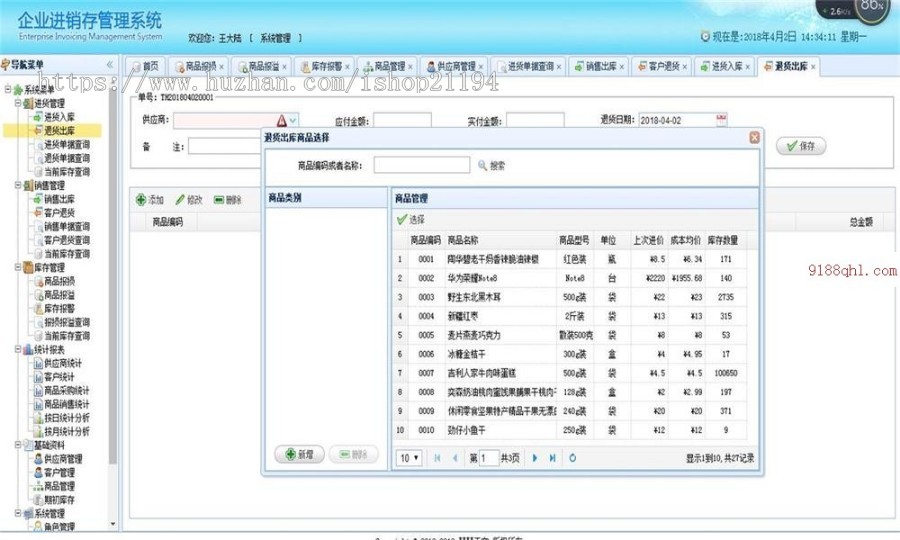Go to the previous page
This screenshot has height=540, width=900.
pyautogui.click(x=455, y=458)
